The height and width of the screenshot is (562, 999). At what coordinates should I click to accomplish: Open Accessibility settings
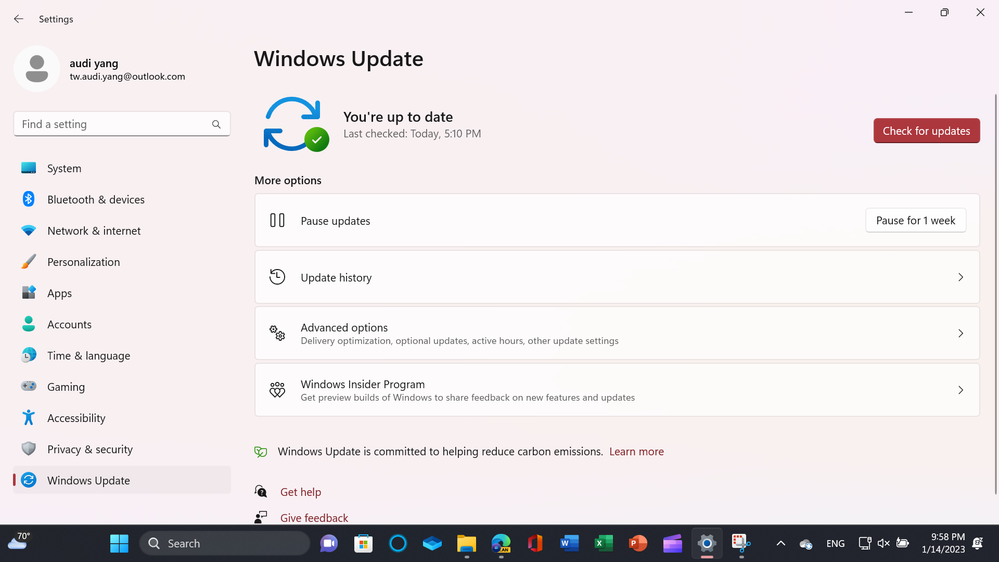tap(122, 418)
